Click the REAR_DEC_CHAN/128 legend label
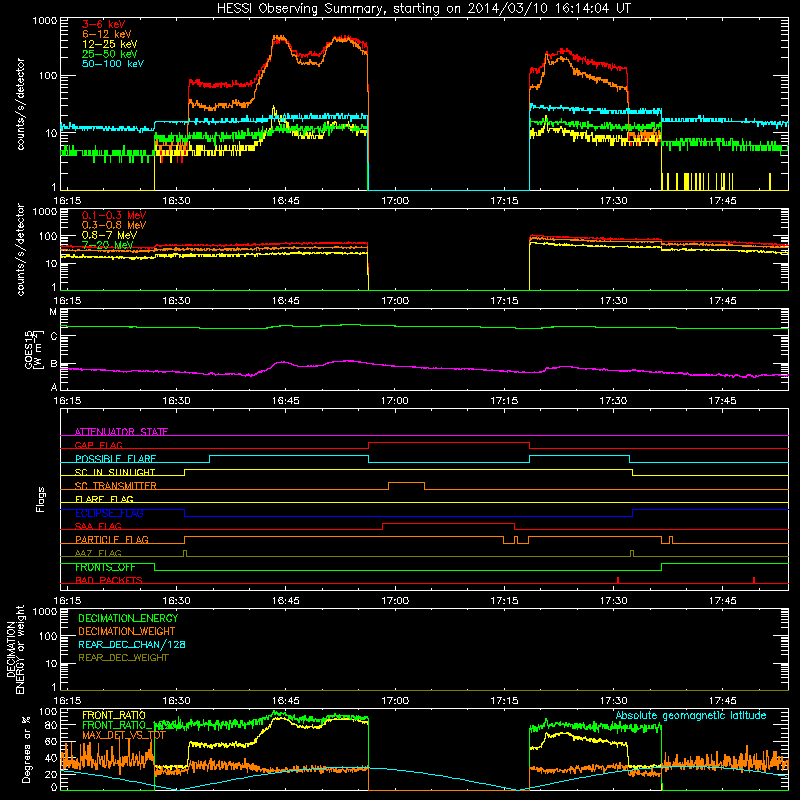Viewport: 800px width, 800px height. pos(132,644)
